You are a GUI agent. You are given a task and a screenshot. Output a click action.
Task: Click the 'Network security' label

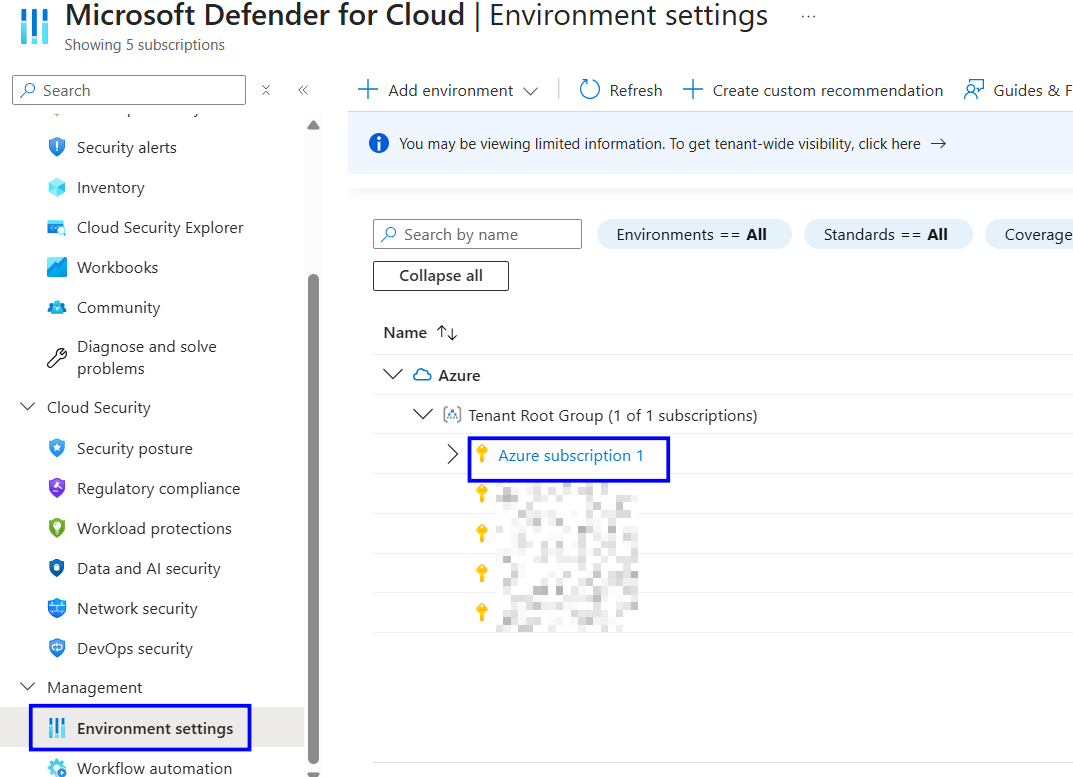pyautogui.click(x=137, y=608)
